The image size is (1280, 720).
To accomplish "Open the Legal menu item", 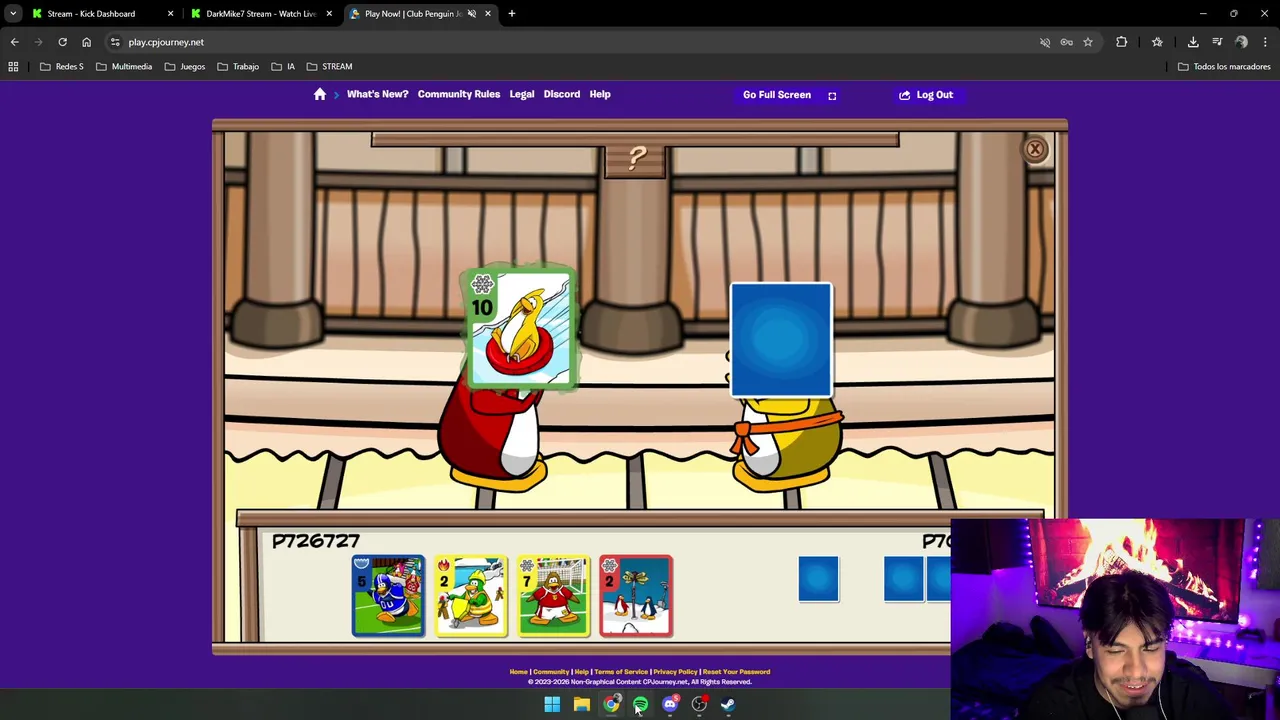I will coord(522,94).
